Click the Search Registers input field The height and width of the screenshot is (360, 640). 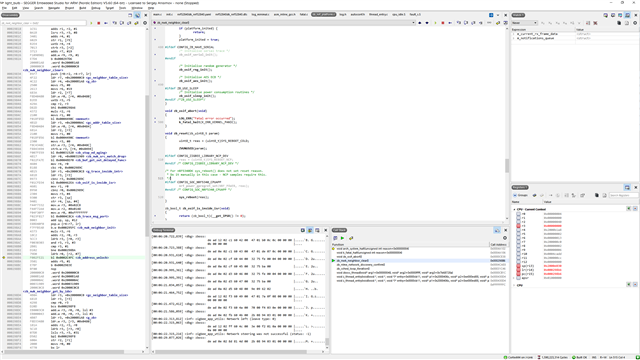[x=623, y=196]
